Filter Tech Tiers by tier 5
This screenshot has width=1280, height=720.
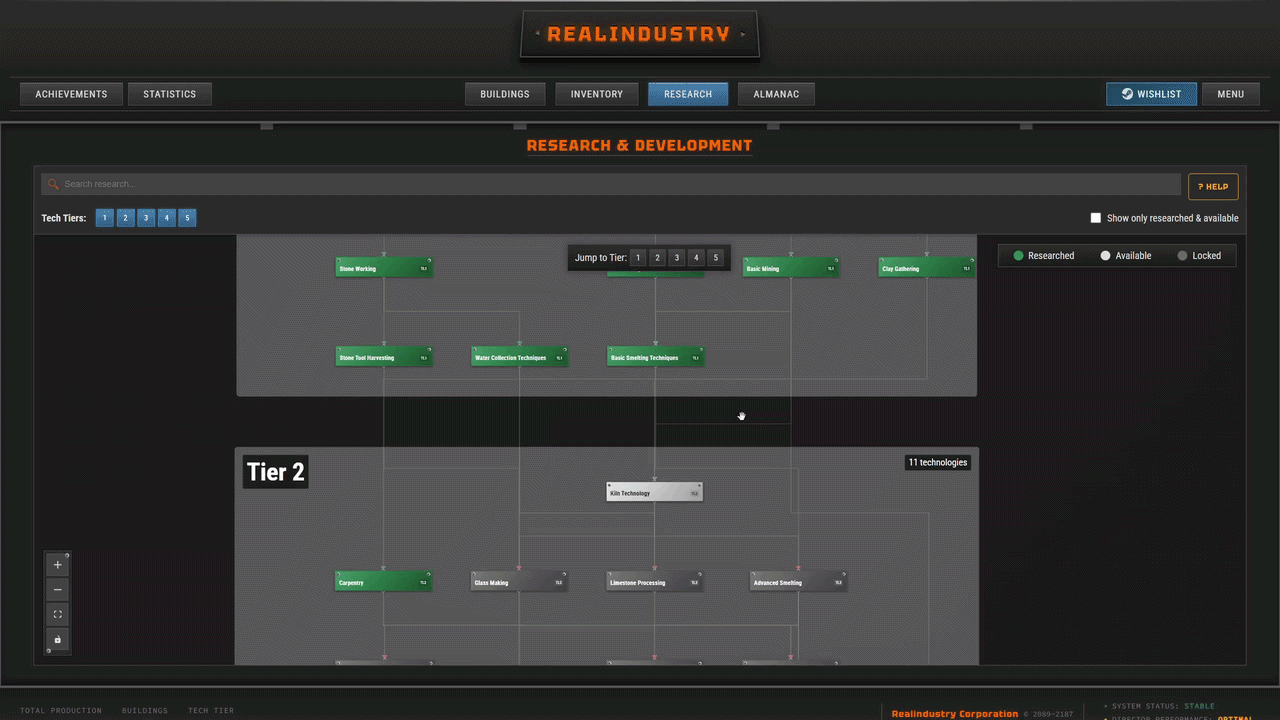coord(187,218)
